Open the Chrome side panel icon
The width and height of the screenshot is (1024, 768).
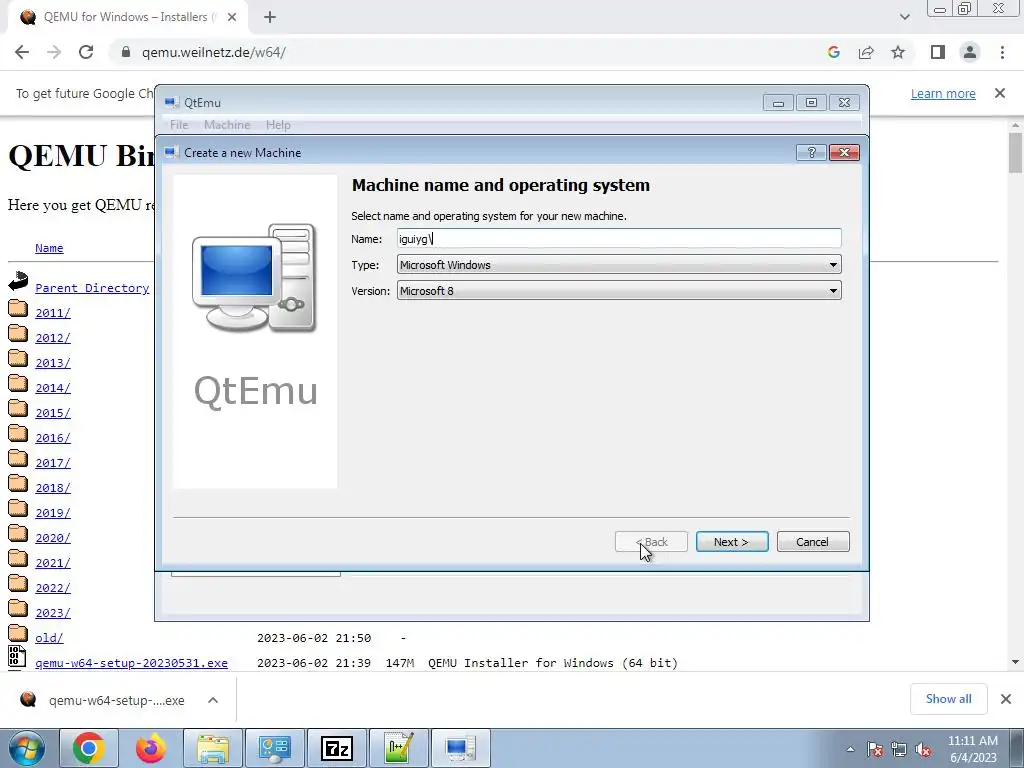pyautogui.click(x=938, y=52)
